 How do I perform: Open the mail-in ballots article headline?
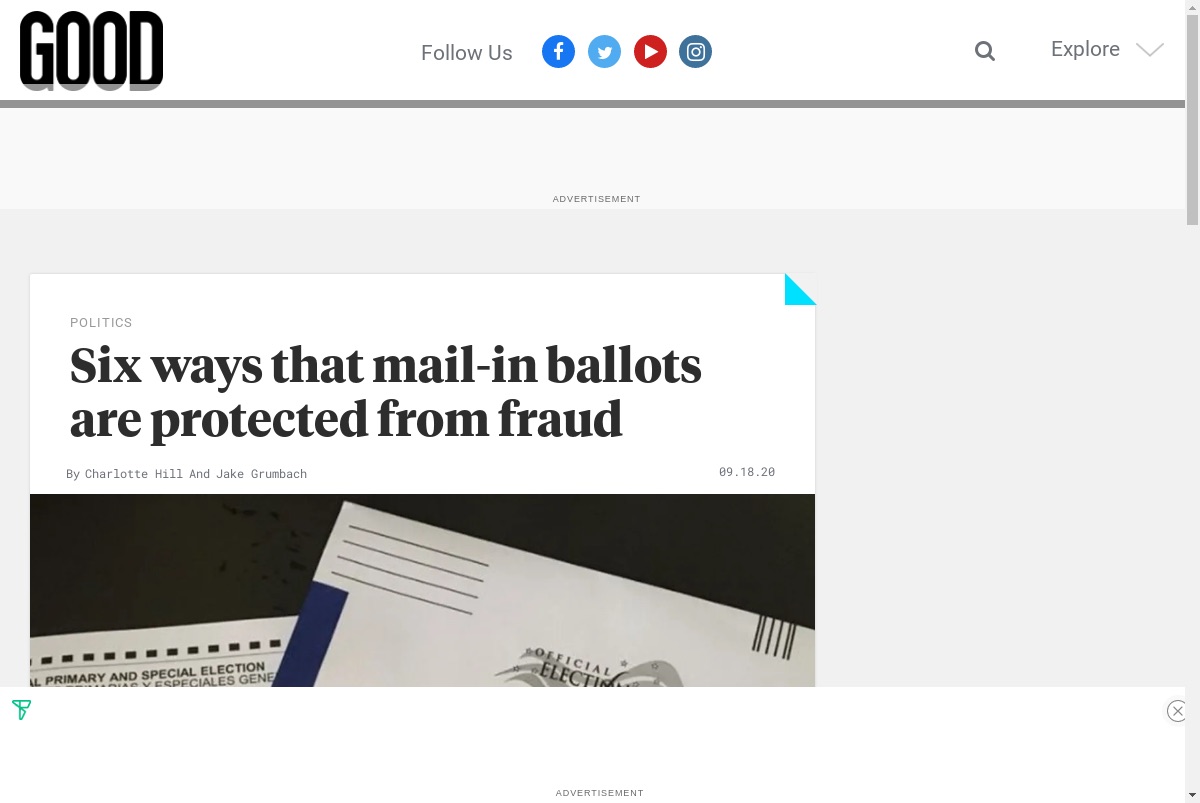point(386,392)
